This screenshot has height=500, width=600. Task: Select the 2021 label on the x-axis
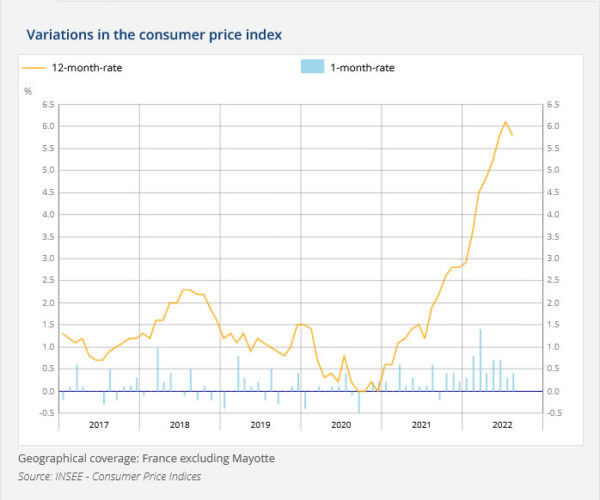click(x=421, y=425)
